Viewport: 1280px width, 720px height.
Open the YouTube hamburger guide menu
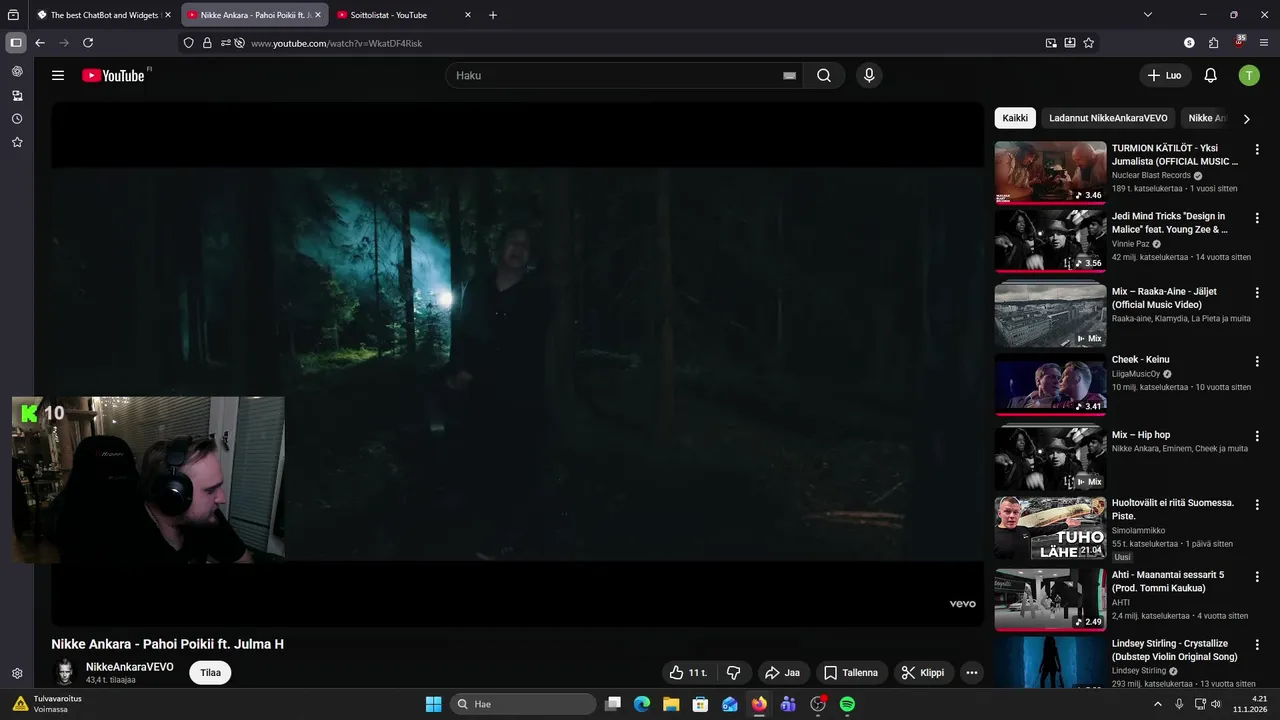(58, 75)
